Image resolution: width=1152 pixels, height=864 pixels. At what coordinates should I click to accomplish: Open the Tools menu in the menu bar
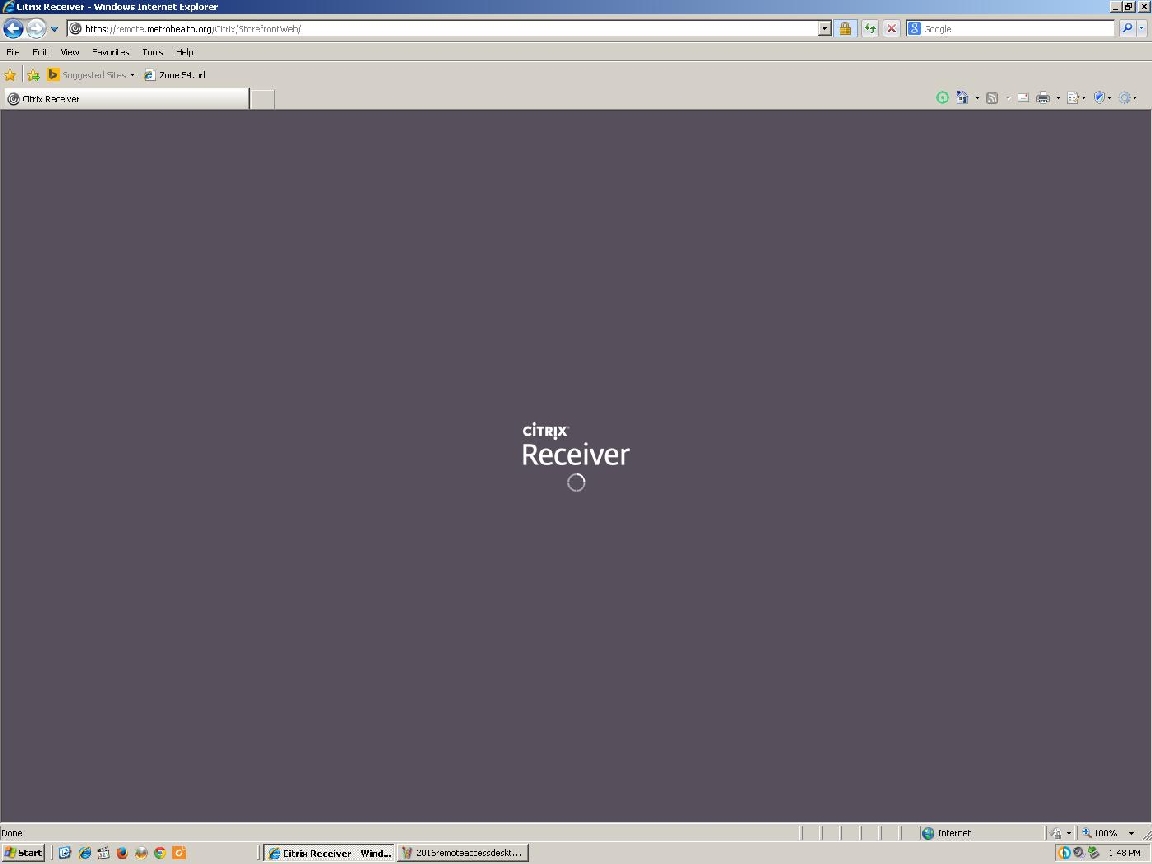click(152, 52)
